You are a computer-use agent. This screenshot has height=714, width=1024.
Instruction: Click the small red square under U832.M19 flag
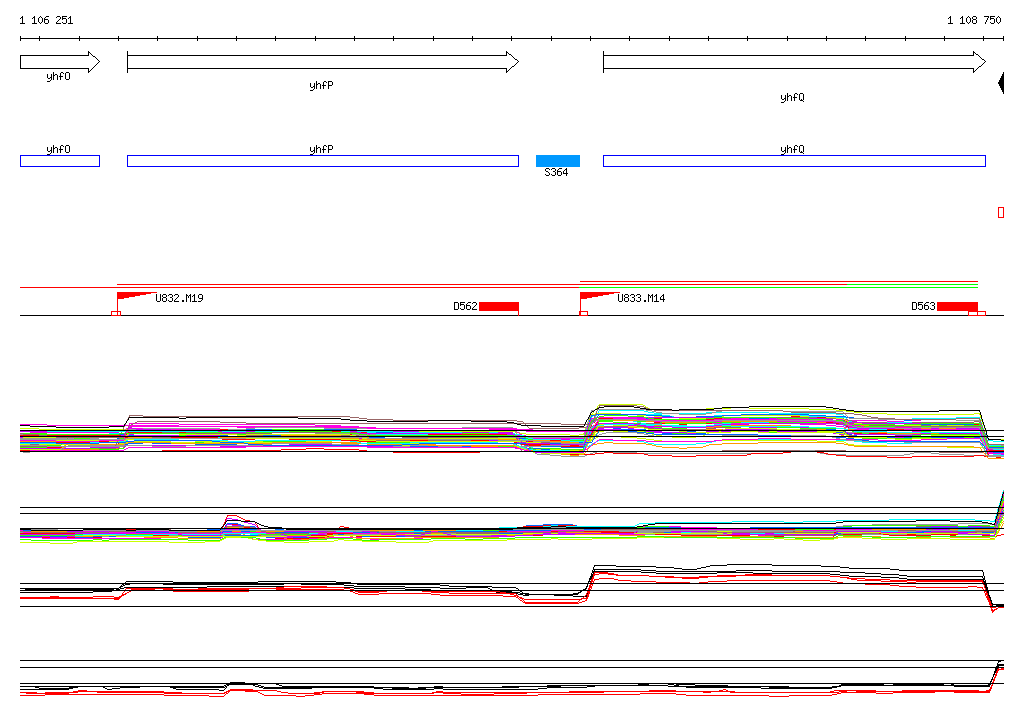[116, 314]
